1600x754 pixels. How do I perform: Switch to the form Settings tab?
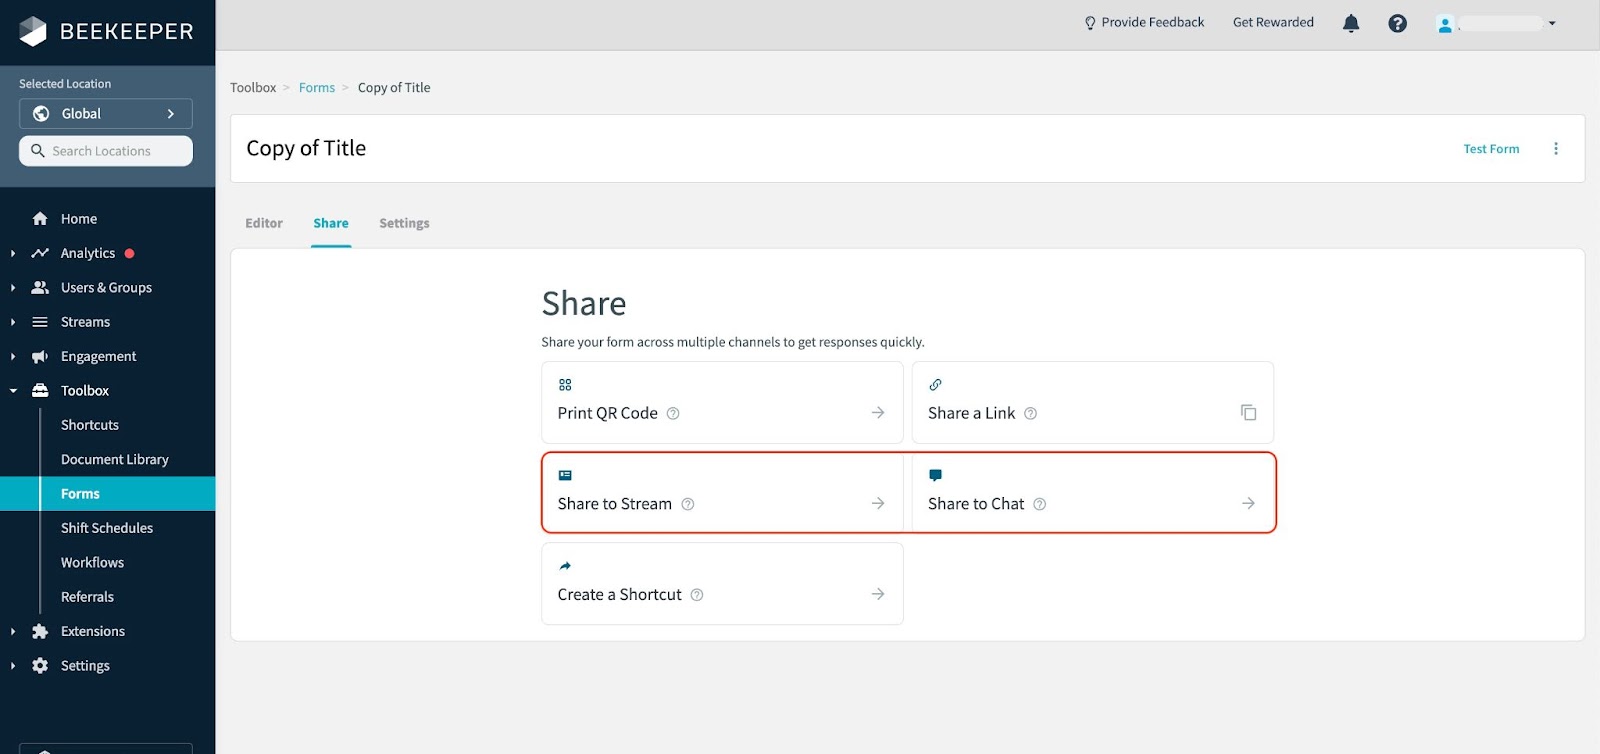[404, 223]
